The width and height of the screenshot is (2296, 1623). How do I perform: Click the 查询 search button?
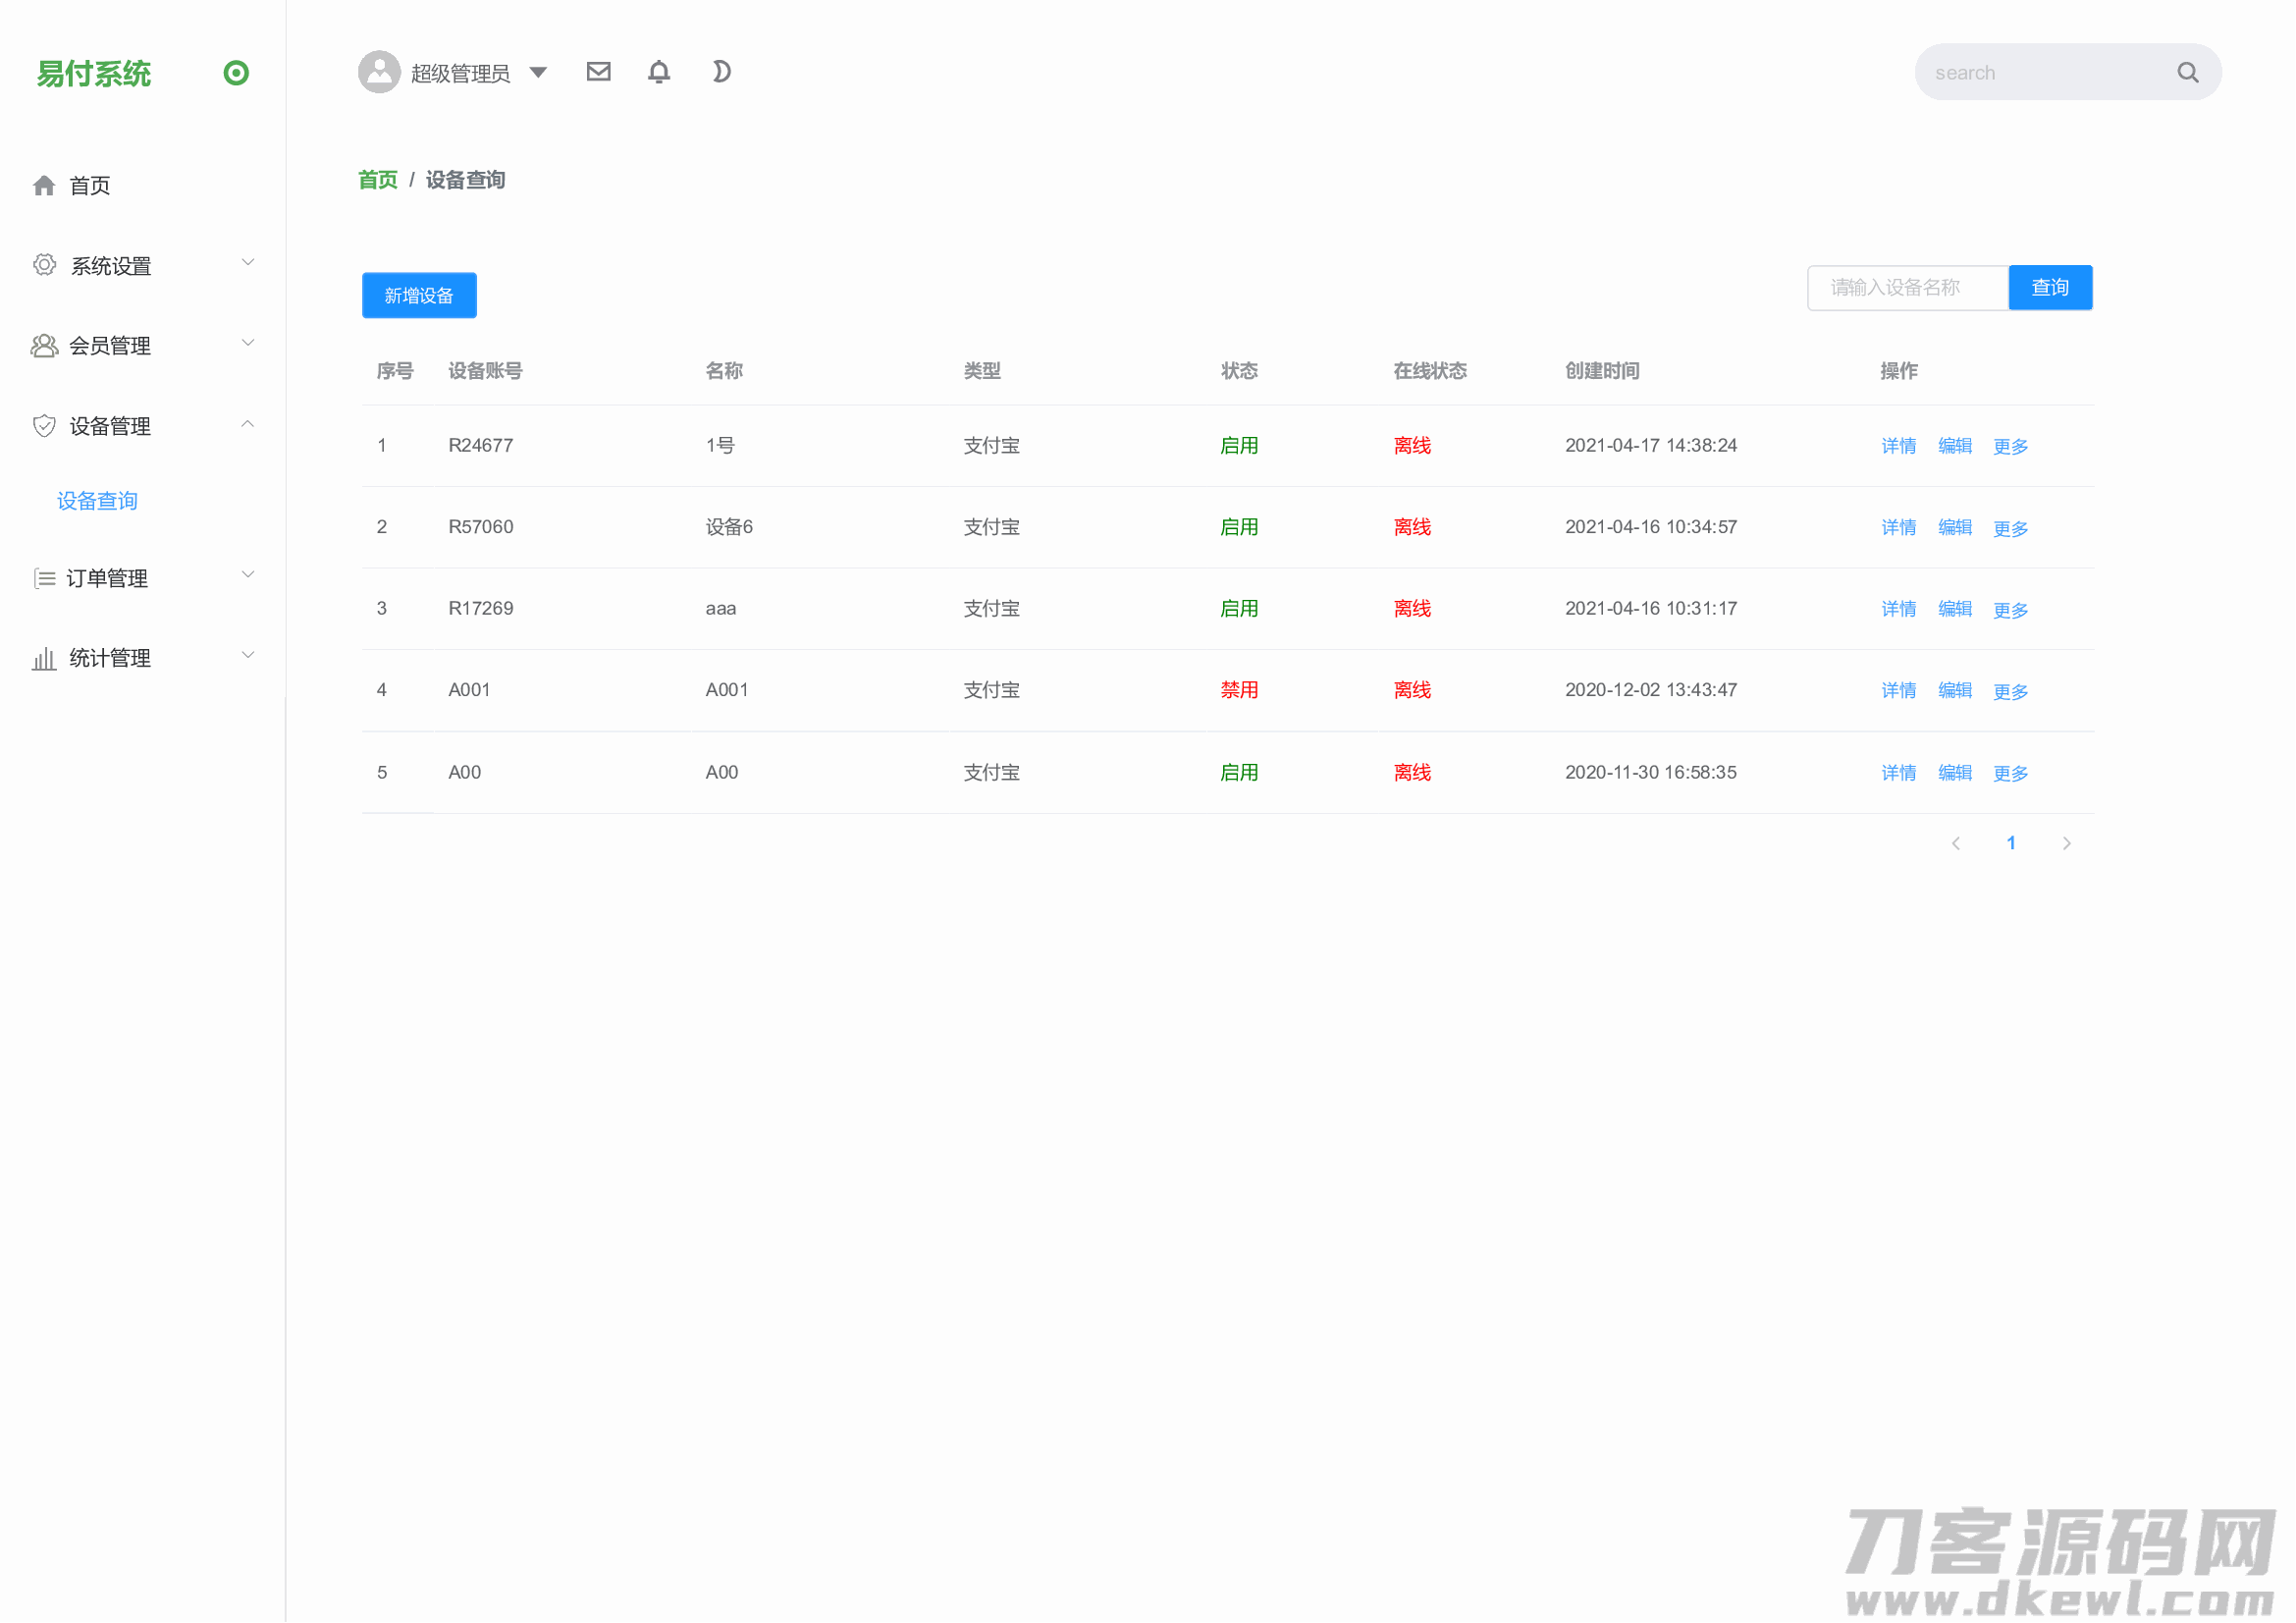(2049, 288)
